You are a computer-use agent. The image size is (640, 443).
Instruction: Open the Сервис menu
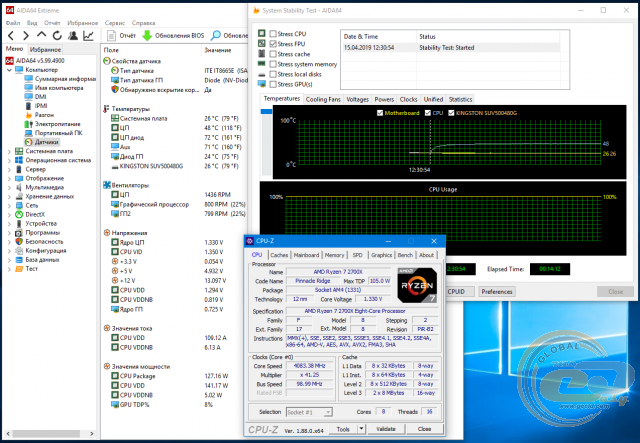[115, 23]
